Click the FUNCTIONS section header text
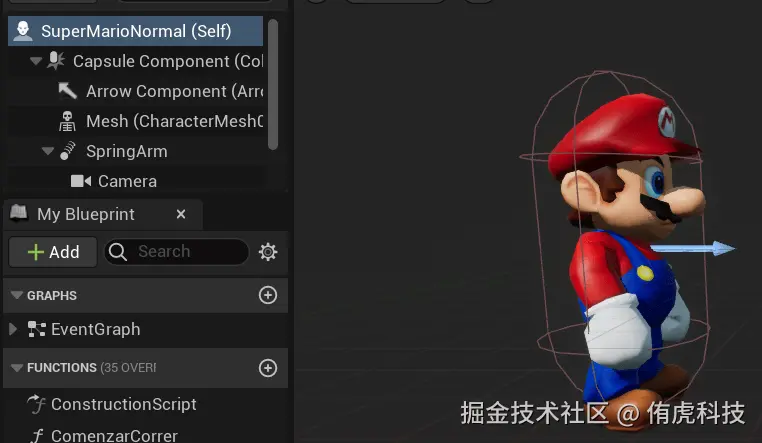Screen dimensions: 762x443 pos(62,368)
